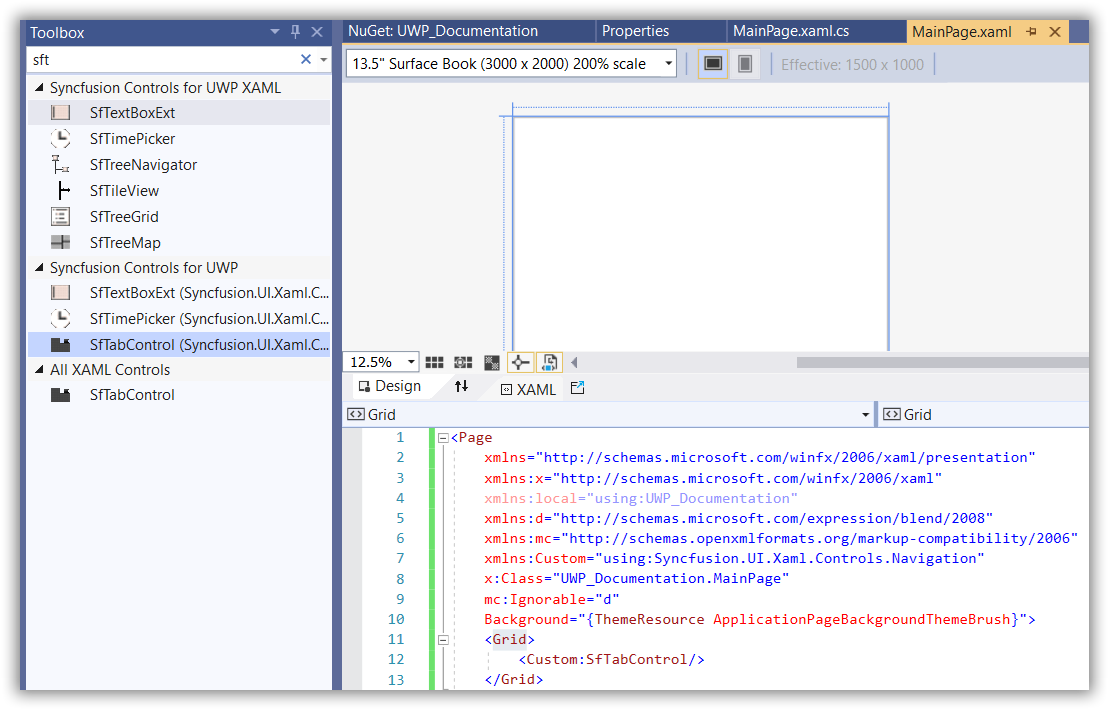
Task: Click the toolbox search field
Action: 163,59
